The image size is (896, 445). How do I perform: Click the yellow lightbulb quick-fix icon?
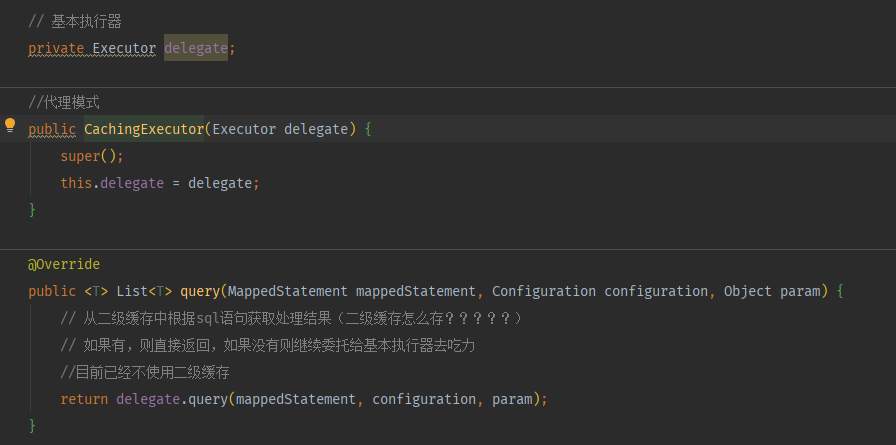(10, 126)
